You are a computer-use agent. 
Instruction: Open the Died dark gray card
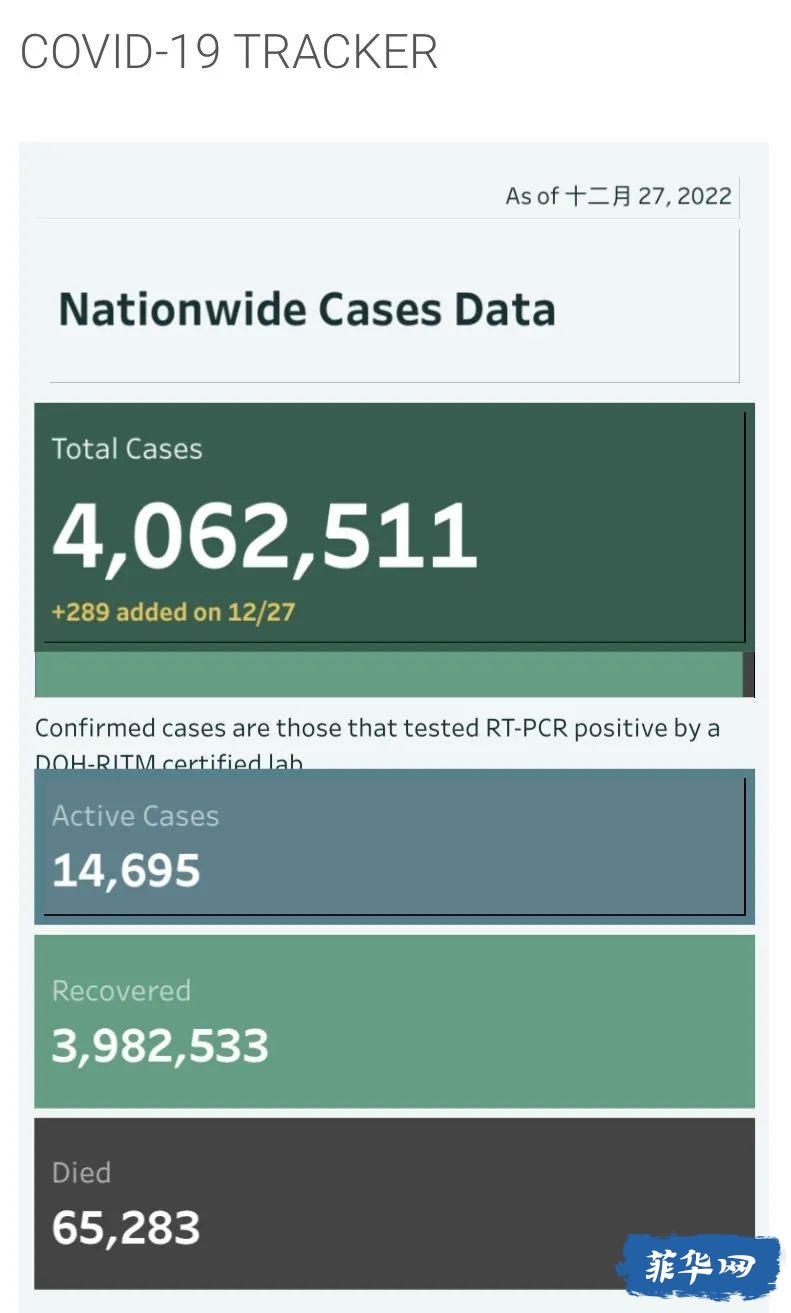pyautogui.click(x=394, y=1203)
